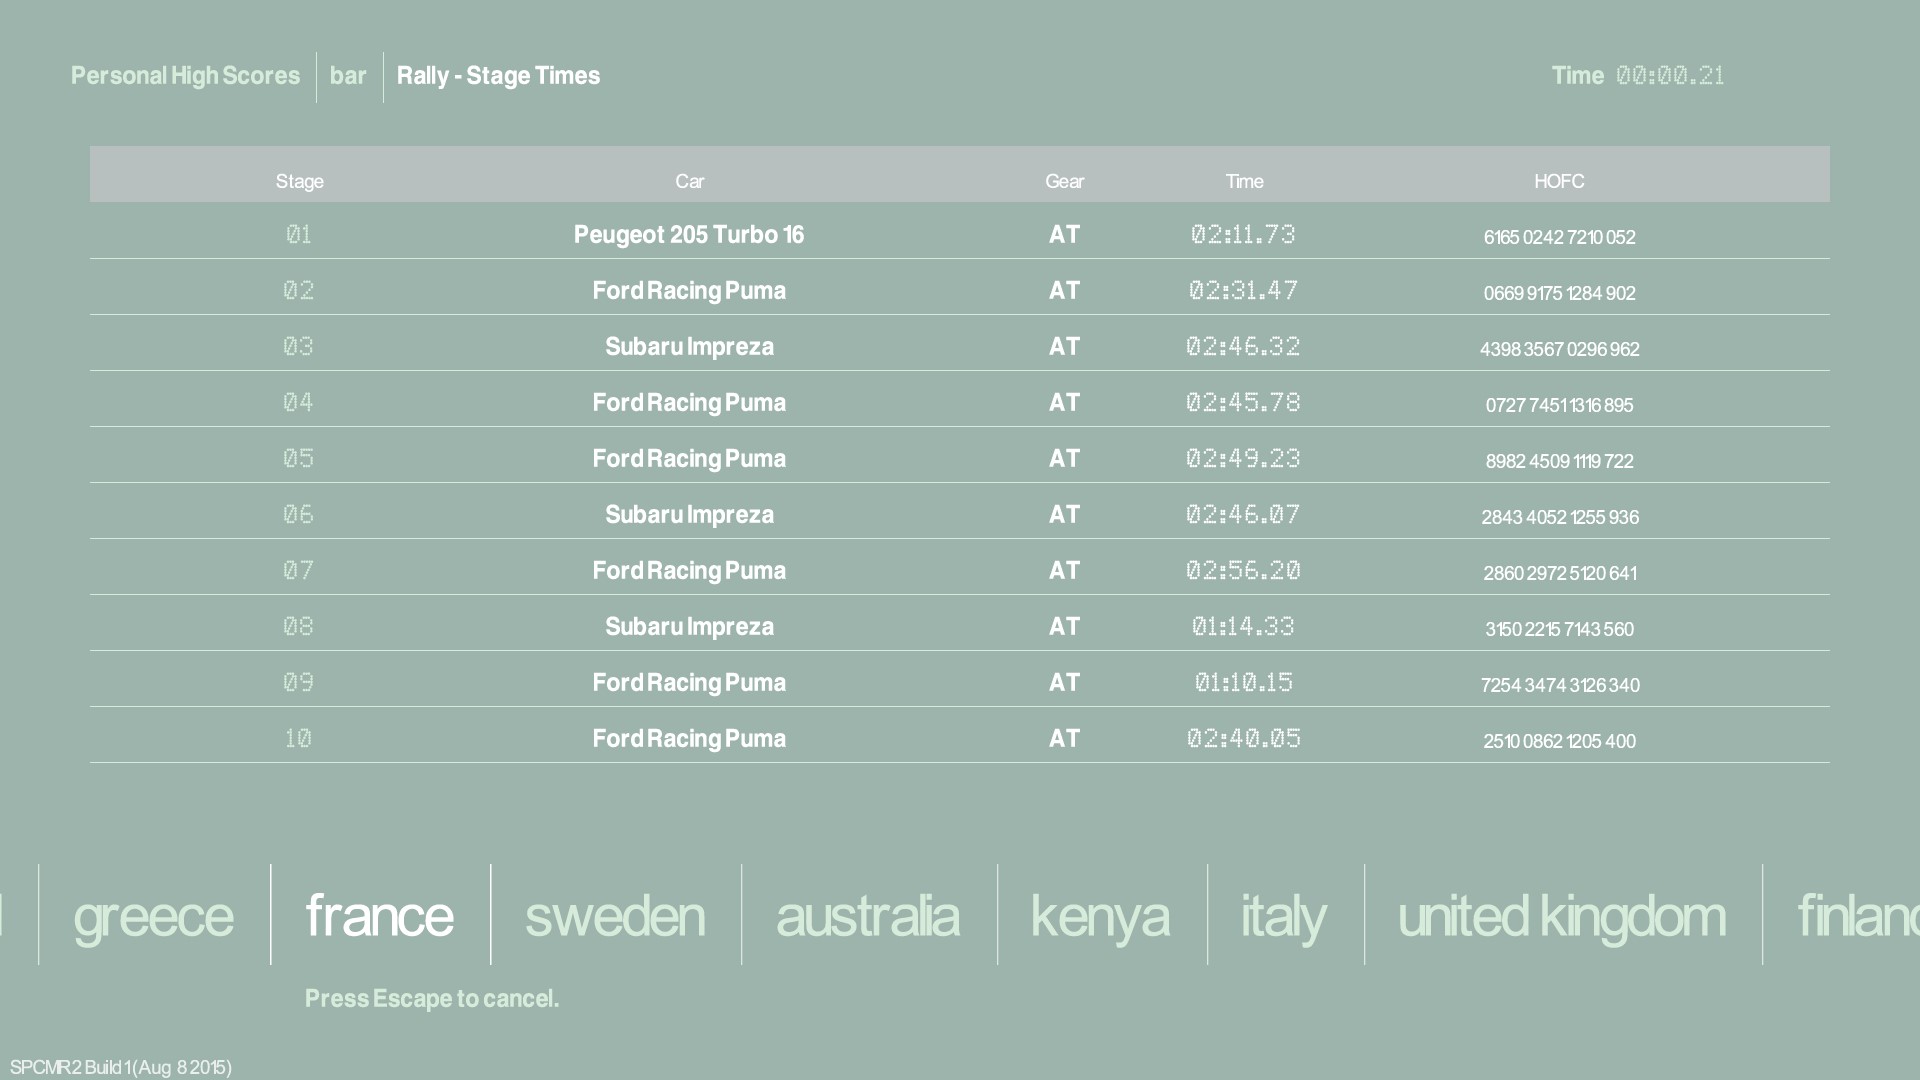
Task: Go to the finland tab
Action: (x=1855, y=916)
